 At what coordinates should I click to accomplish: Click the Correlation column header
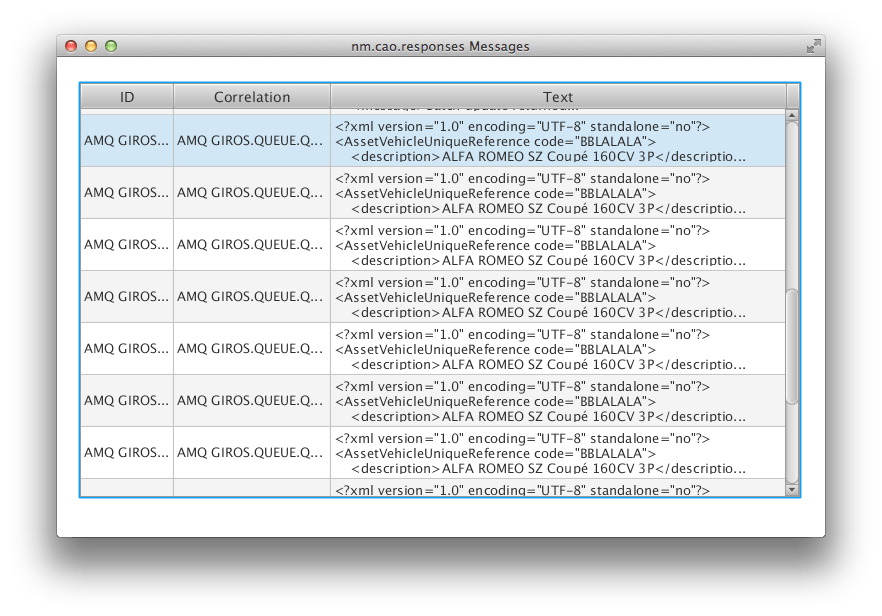[252, 97]
